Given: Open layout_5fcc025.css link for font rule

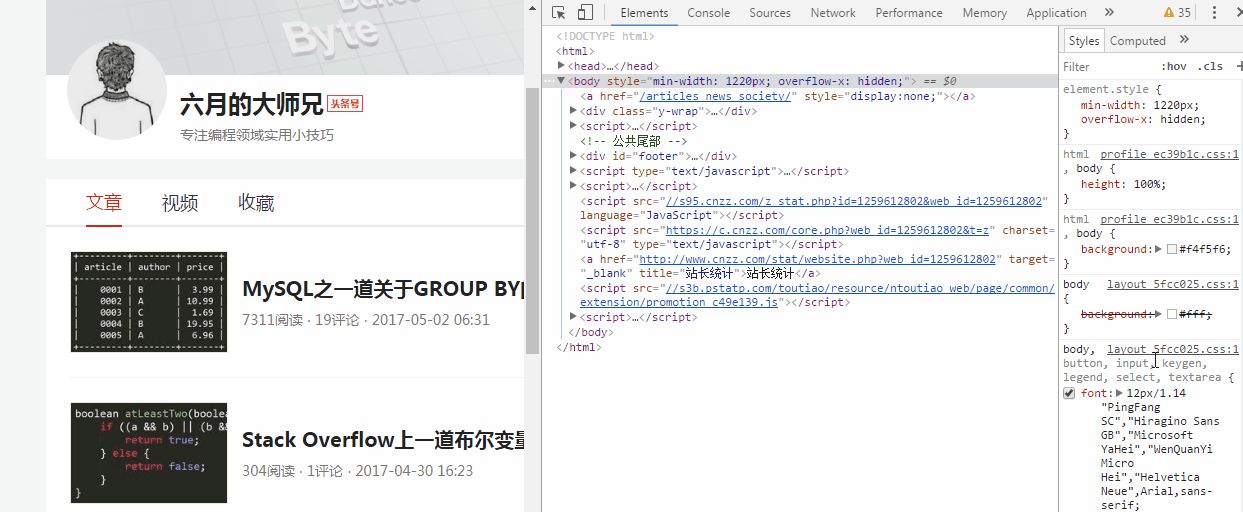Looking at the screenshot, I should pyautogui.click(x=1172, y=349).
